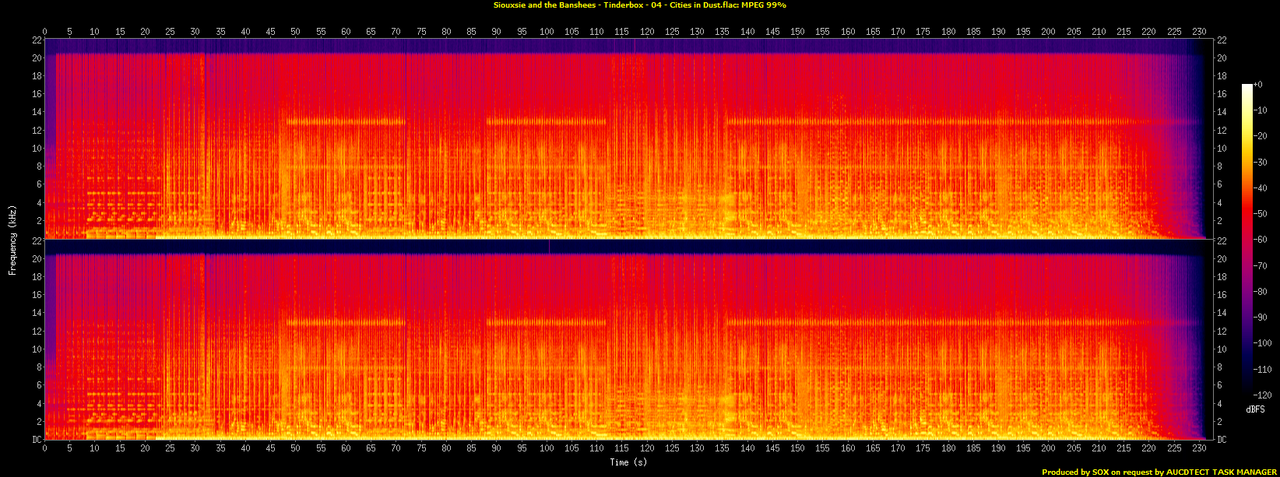Click the 'dBFS' label under the color scale
This screenshot has height=477, width=1280.
pyautogui.click(x=1256, y=410)
